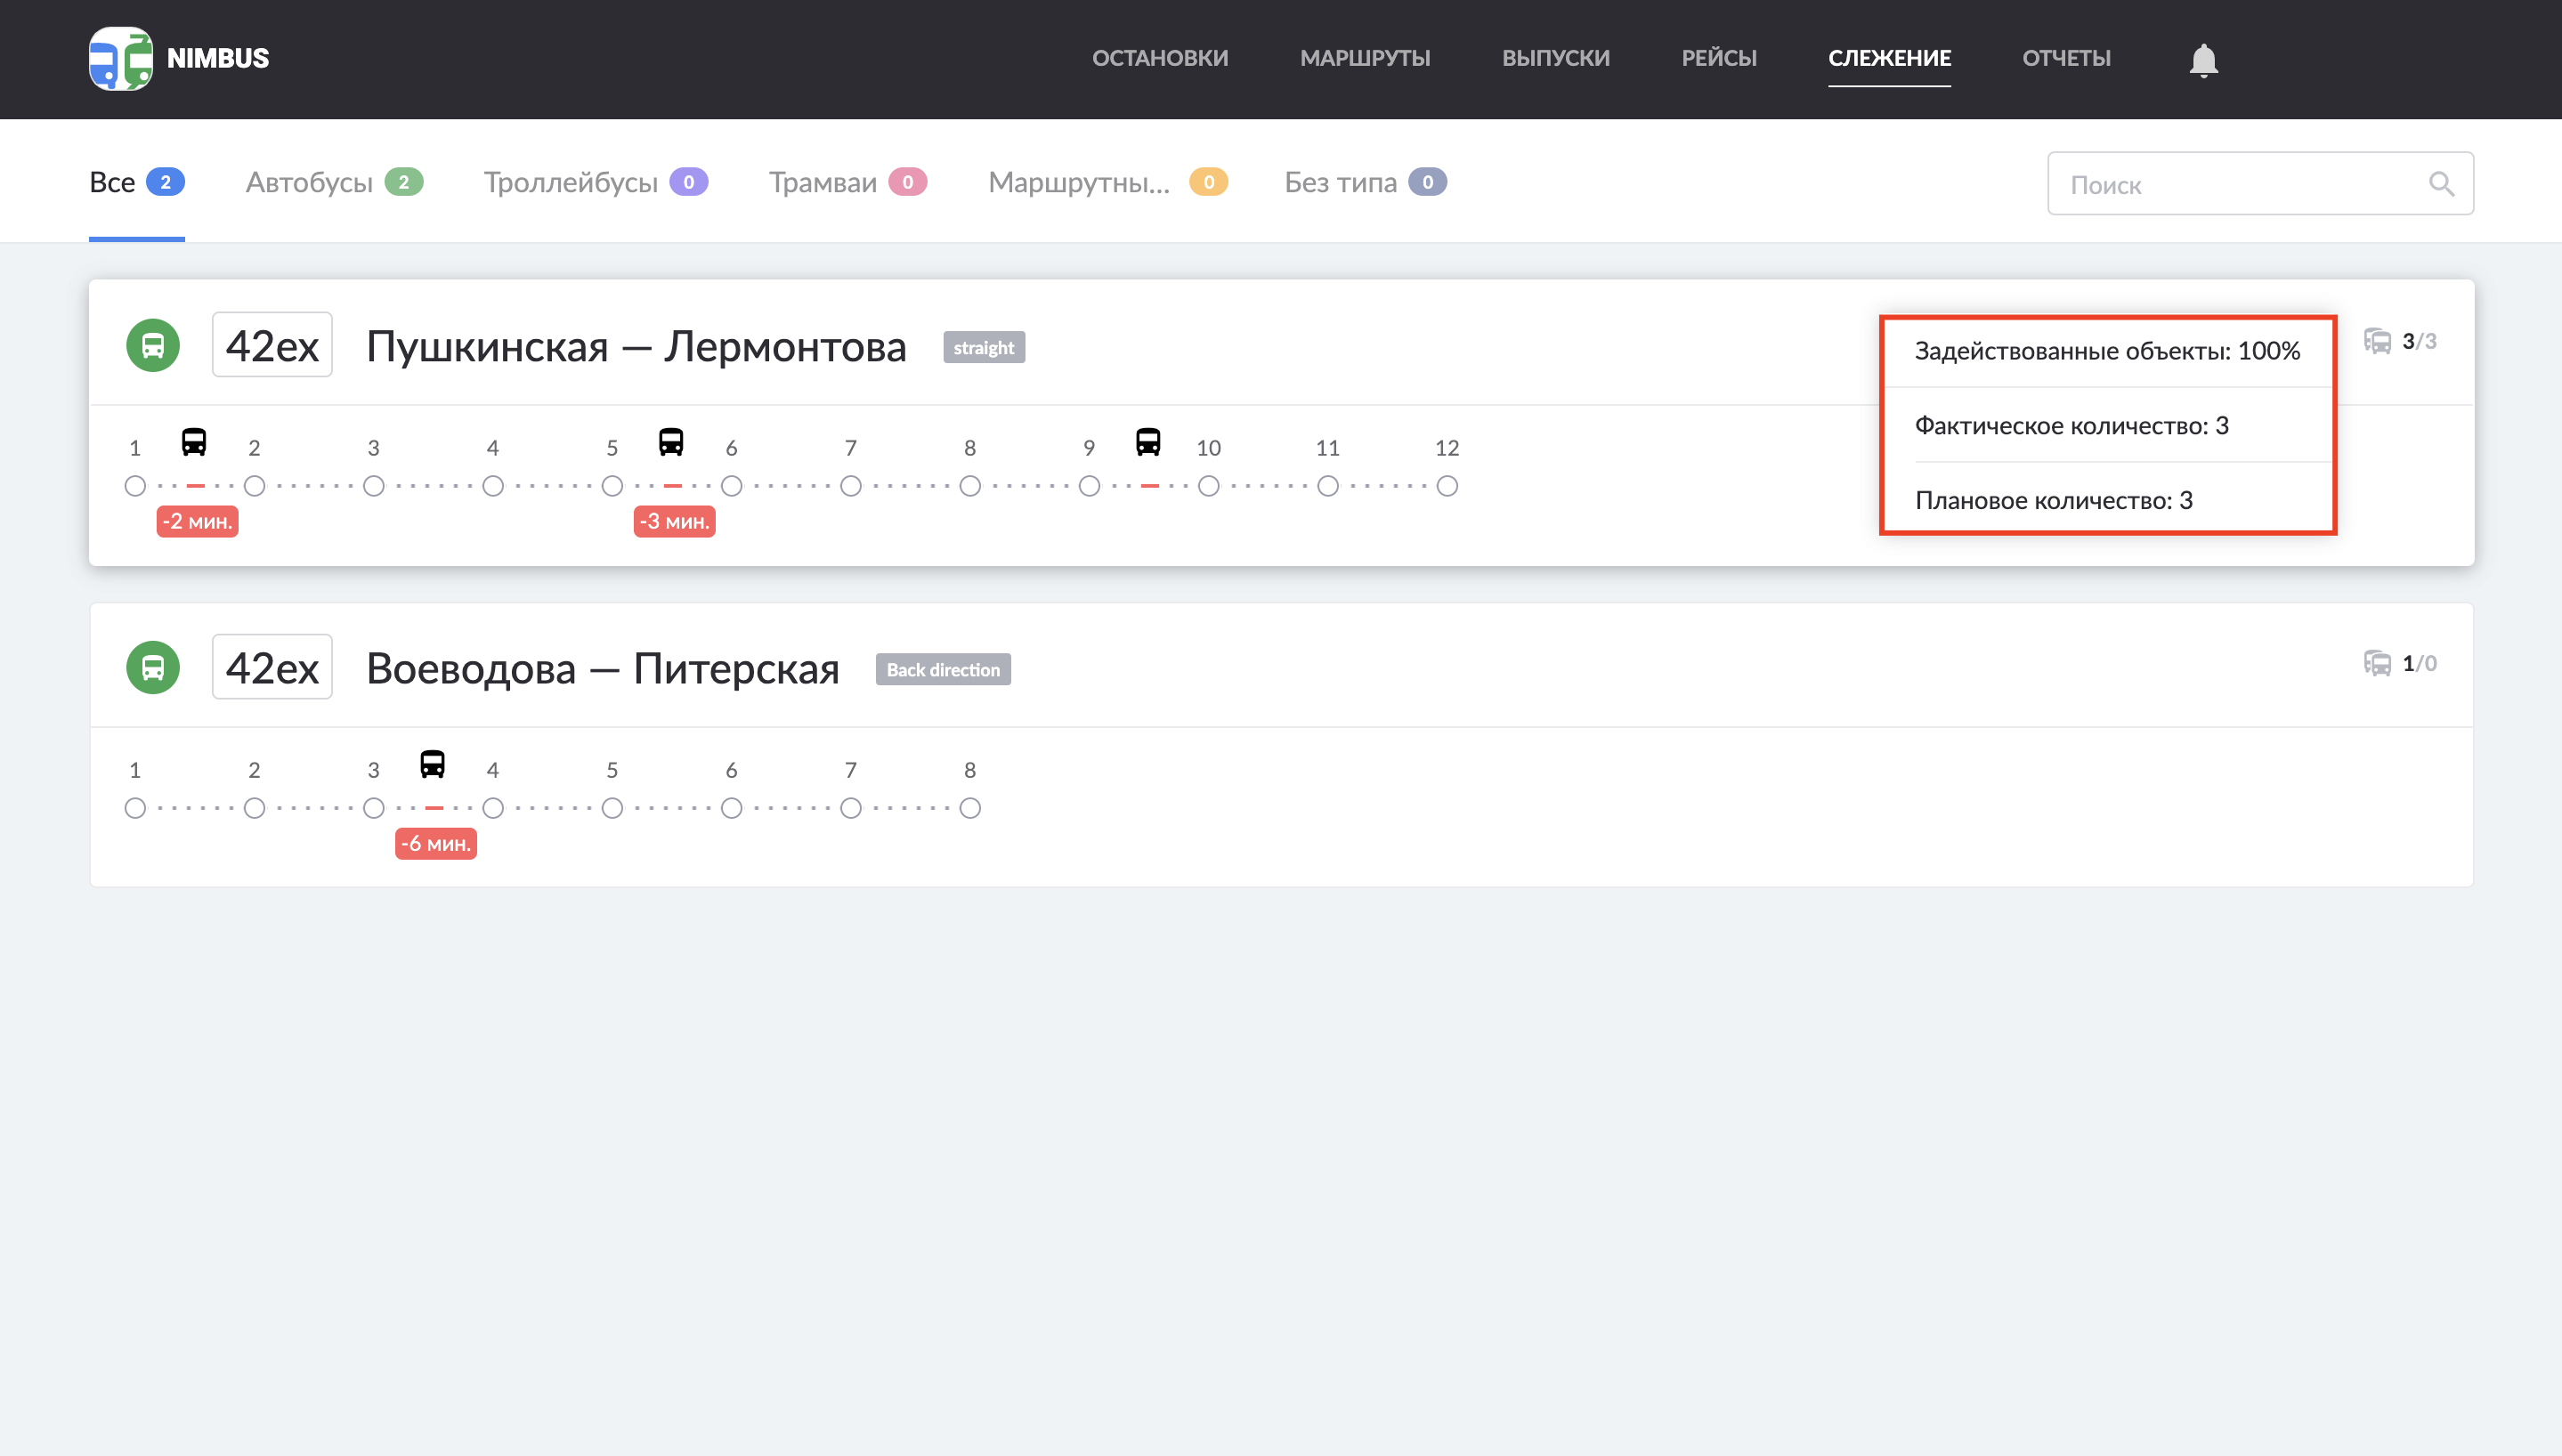The width and height of the screenshot is (2562, 1456).
Task: Open the СЛЕЖЕНИЕ menu item
Action: click(x=1889, y=58)
